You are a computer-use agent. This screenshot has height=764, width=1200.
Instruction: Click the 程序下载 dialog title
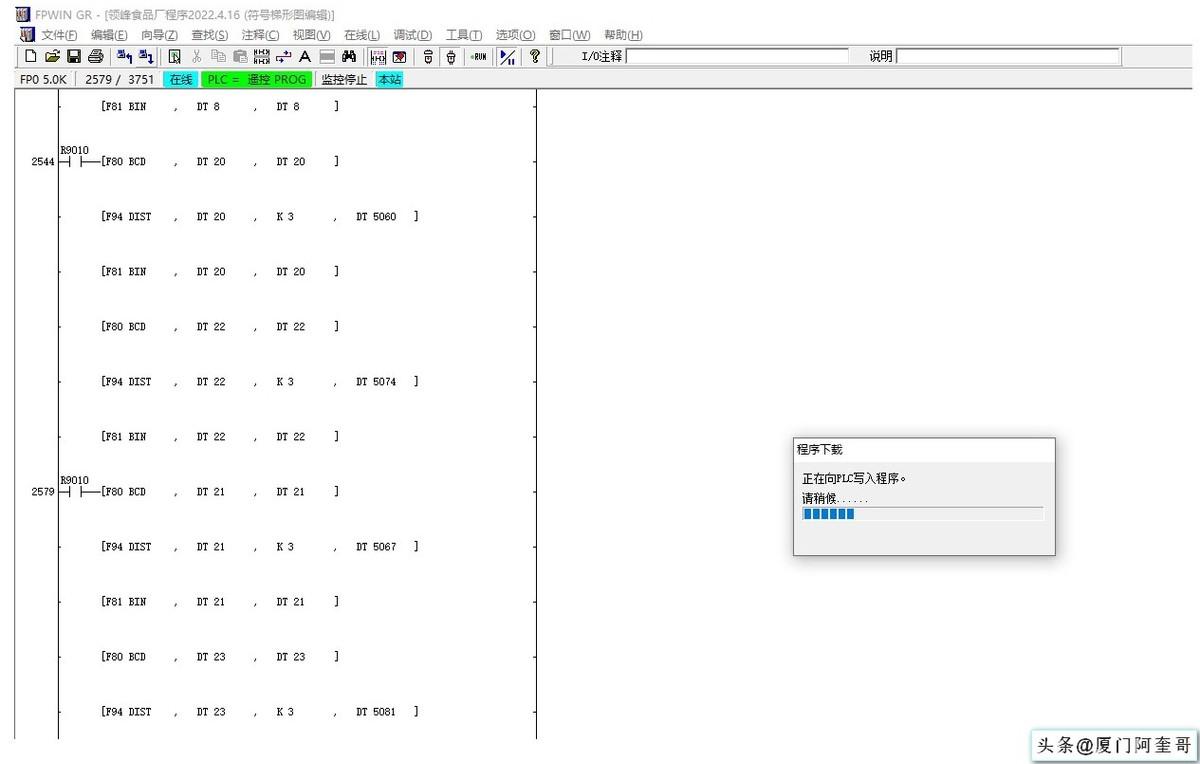click(x=819, y=450)
